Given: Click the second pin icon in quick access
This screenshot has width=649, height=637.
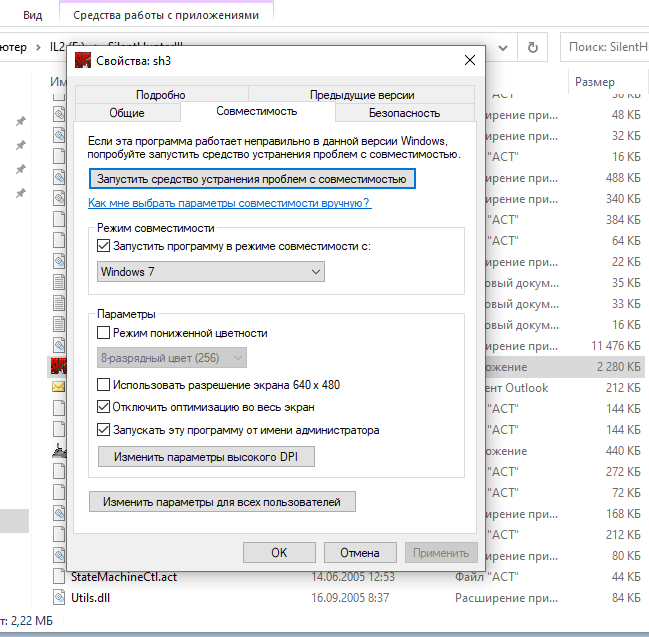Looking at the screenshot, I should [x=20, y=145].
